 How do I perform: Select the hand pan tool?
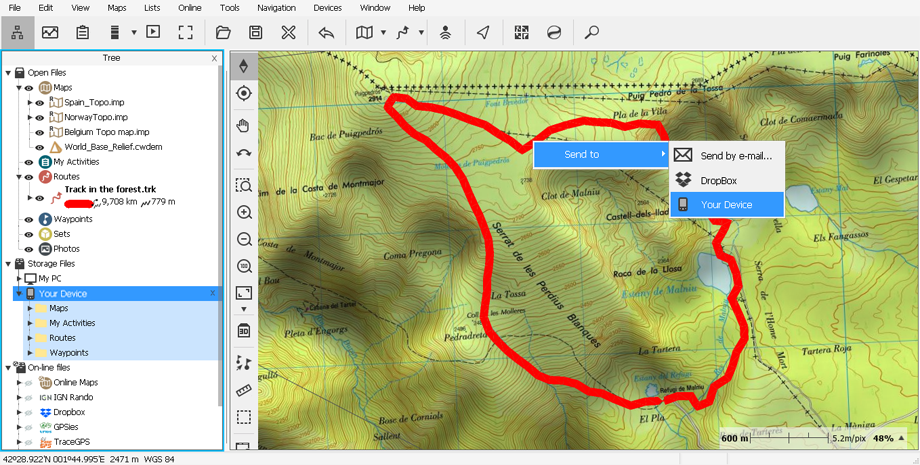pos(244,126)
